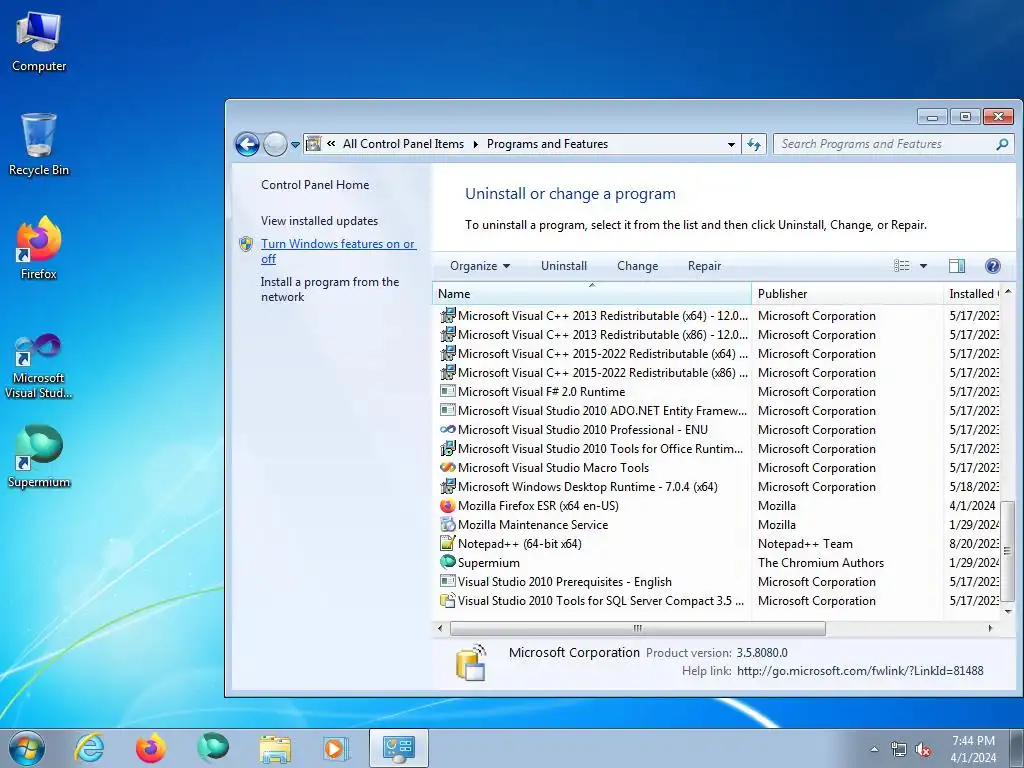Launch Supermium from the taskbar

point(213,748)
